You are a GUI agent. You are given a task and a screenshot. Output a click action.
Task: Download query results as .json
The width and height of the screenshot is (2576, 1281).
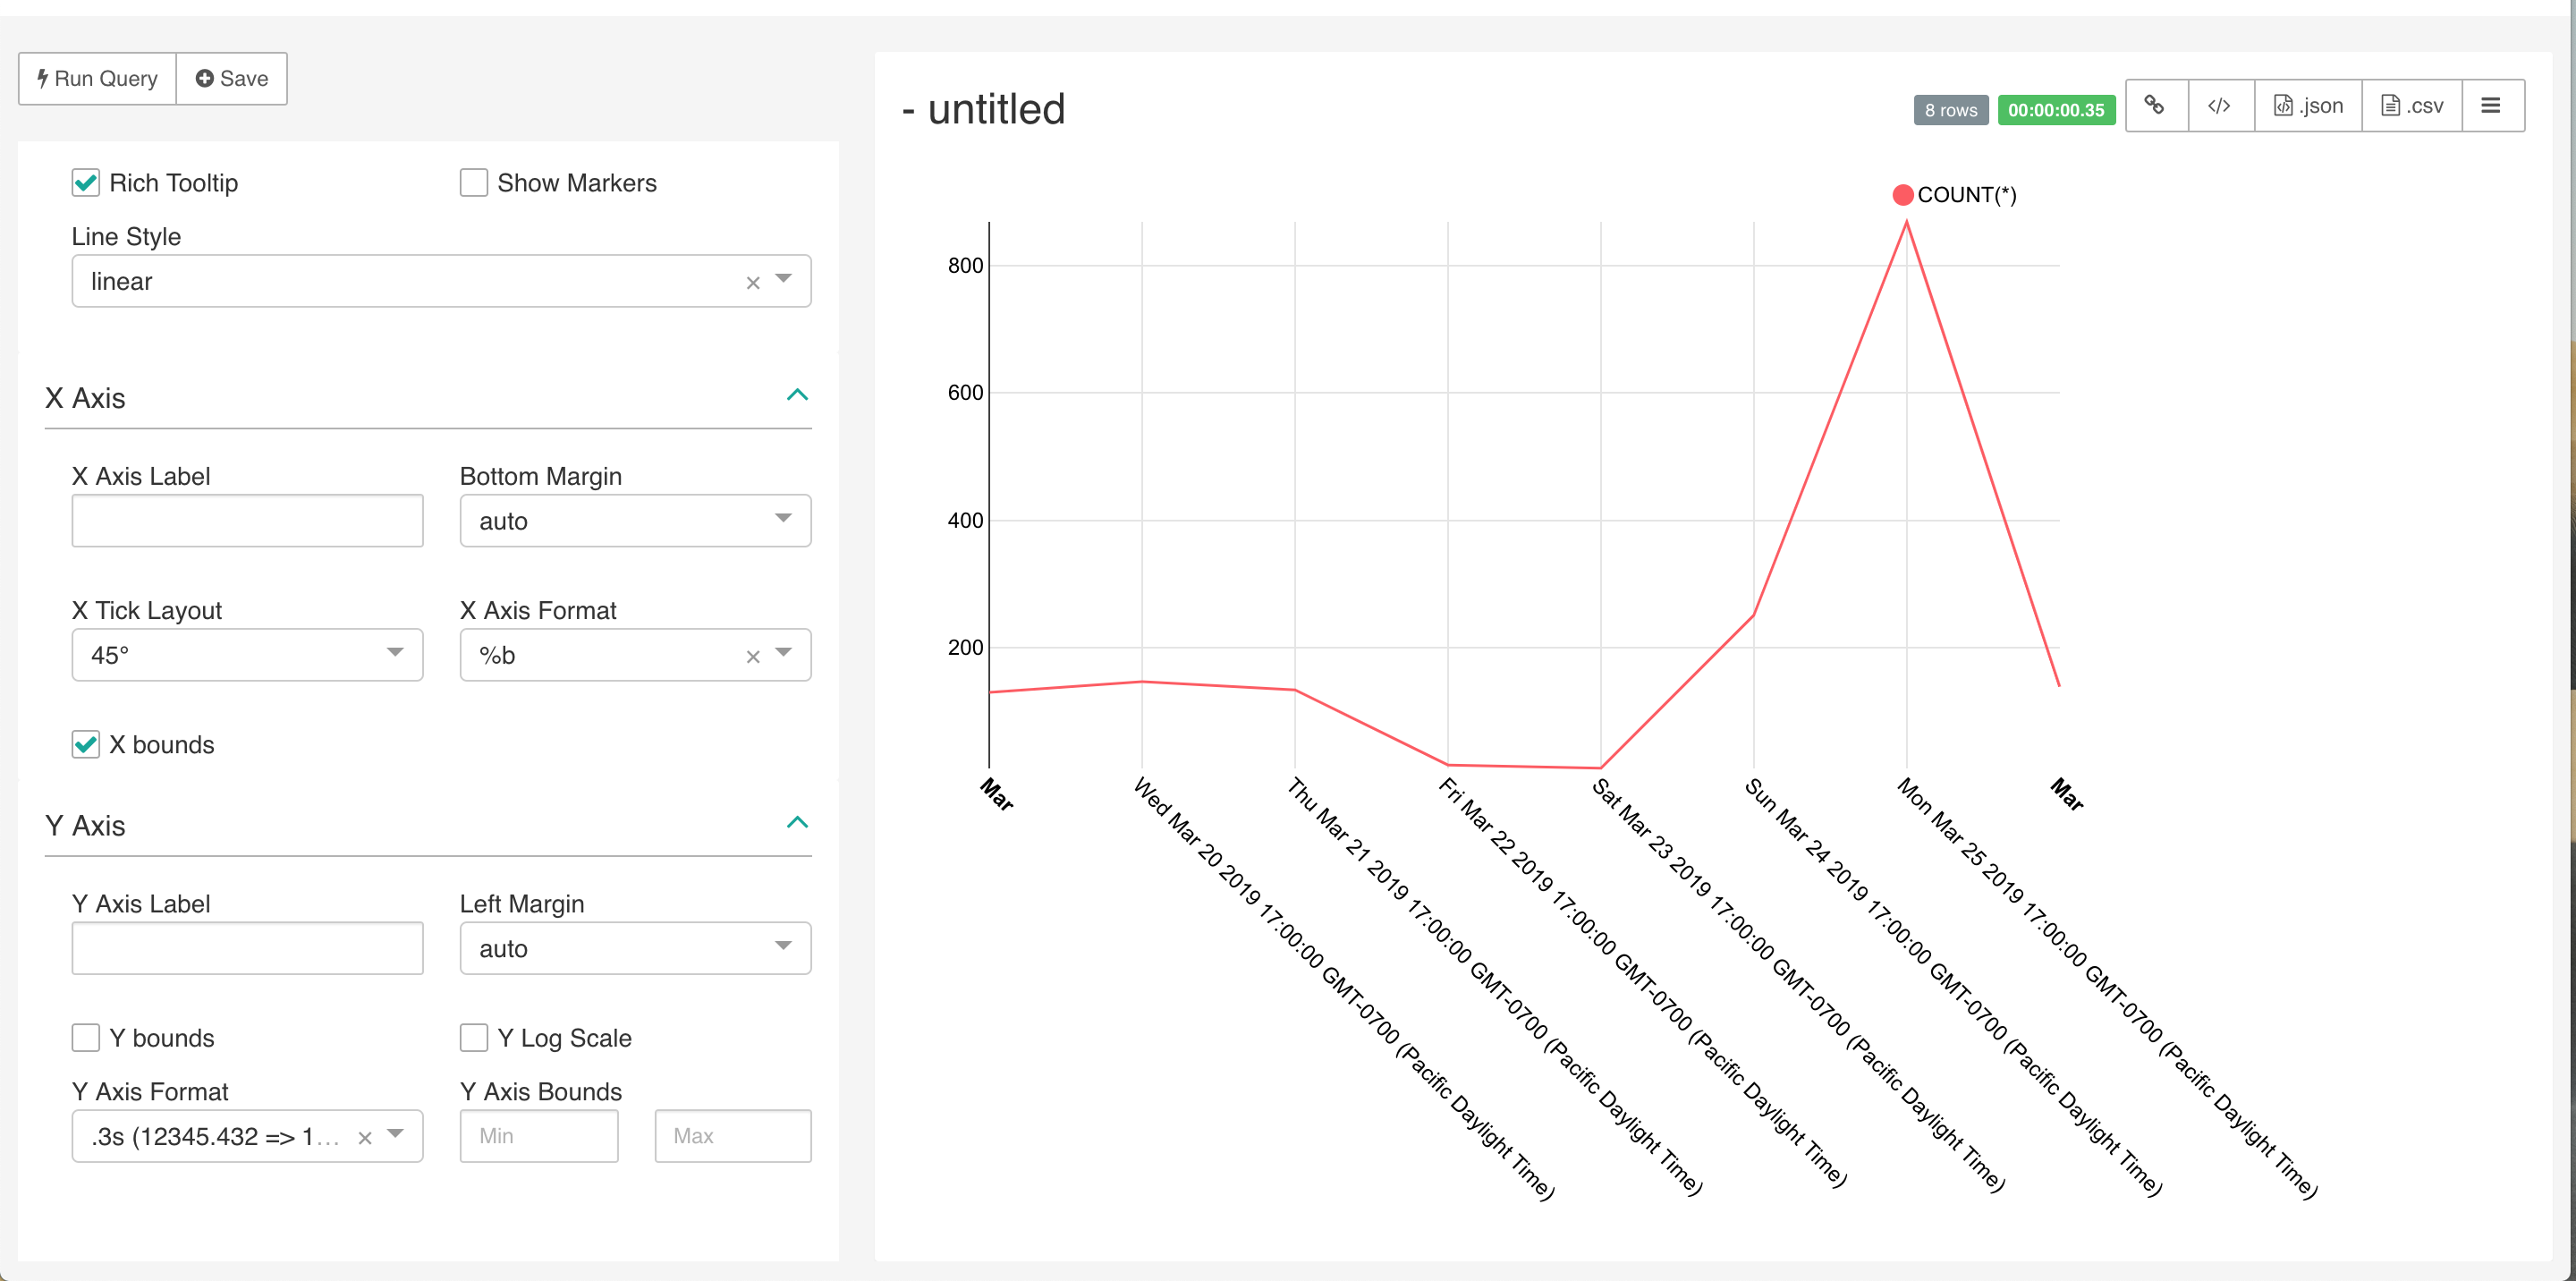[x=2307, y=105]
